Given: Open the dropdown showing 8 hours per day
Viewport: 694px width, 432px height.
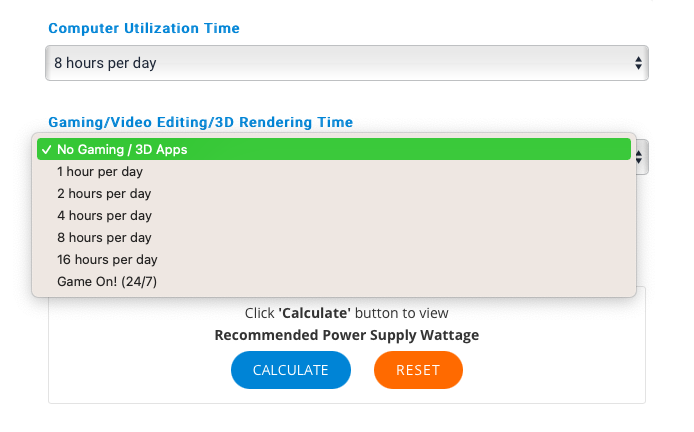Looking at the screenshot, I should click(346, 63).
